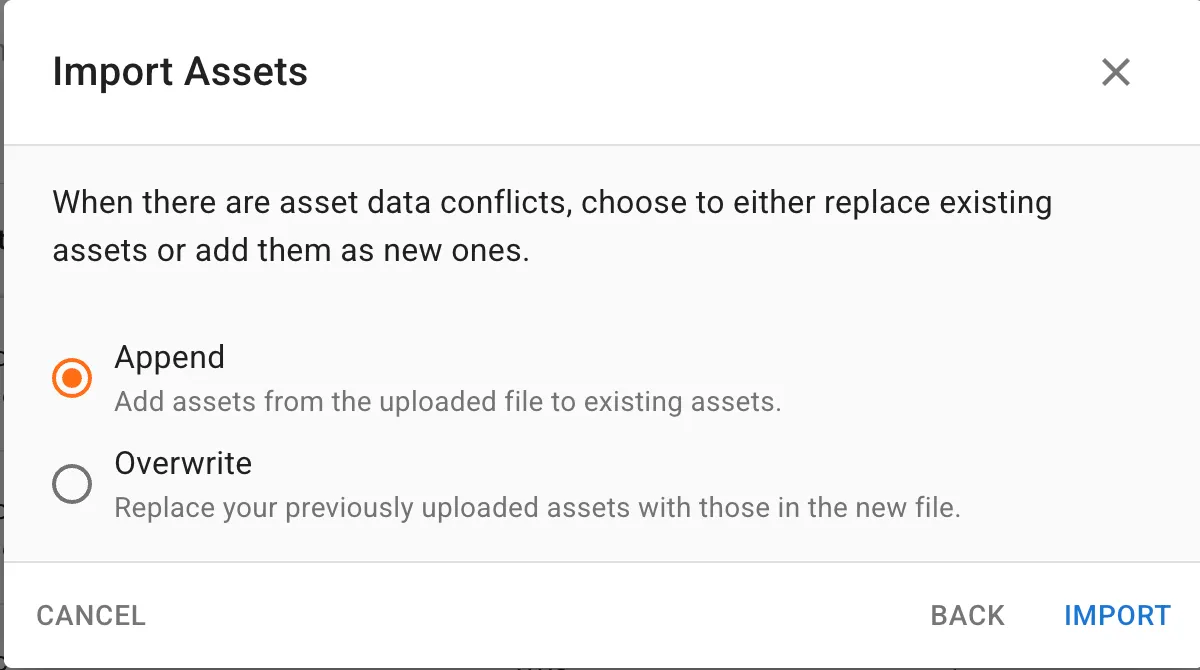Click 'Add assets from the uploaded file' description

coord(447,403)
